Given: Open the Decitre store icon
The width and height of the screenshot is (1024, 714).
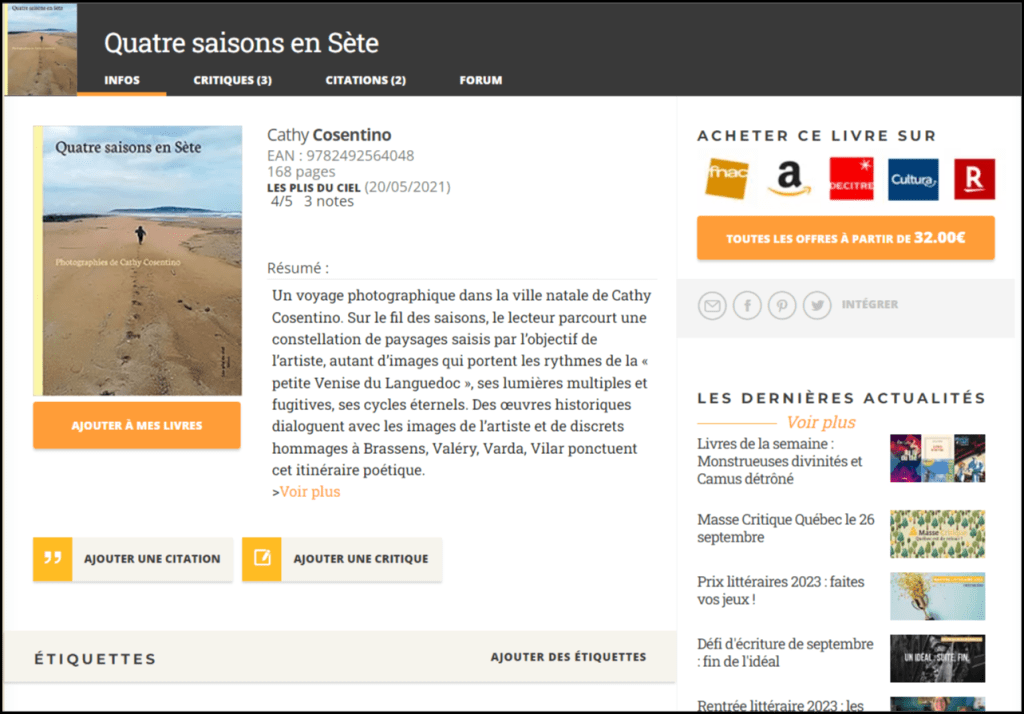Looking at the screenshot, I should (851, 179).
